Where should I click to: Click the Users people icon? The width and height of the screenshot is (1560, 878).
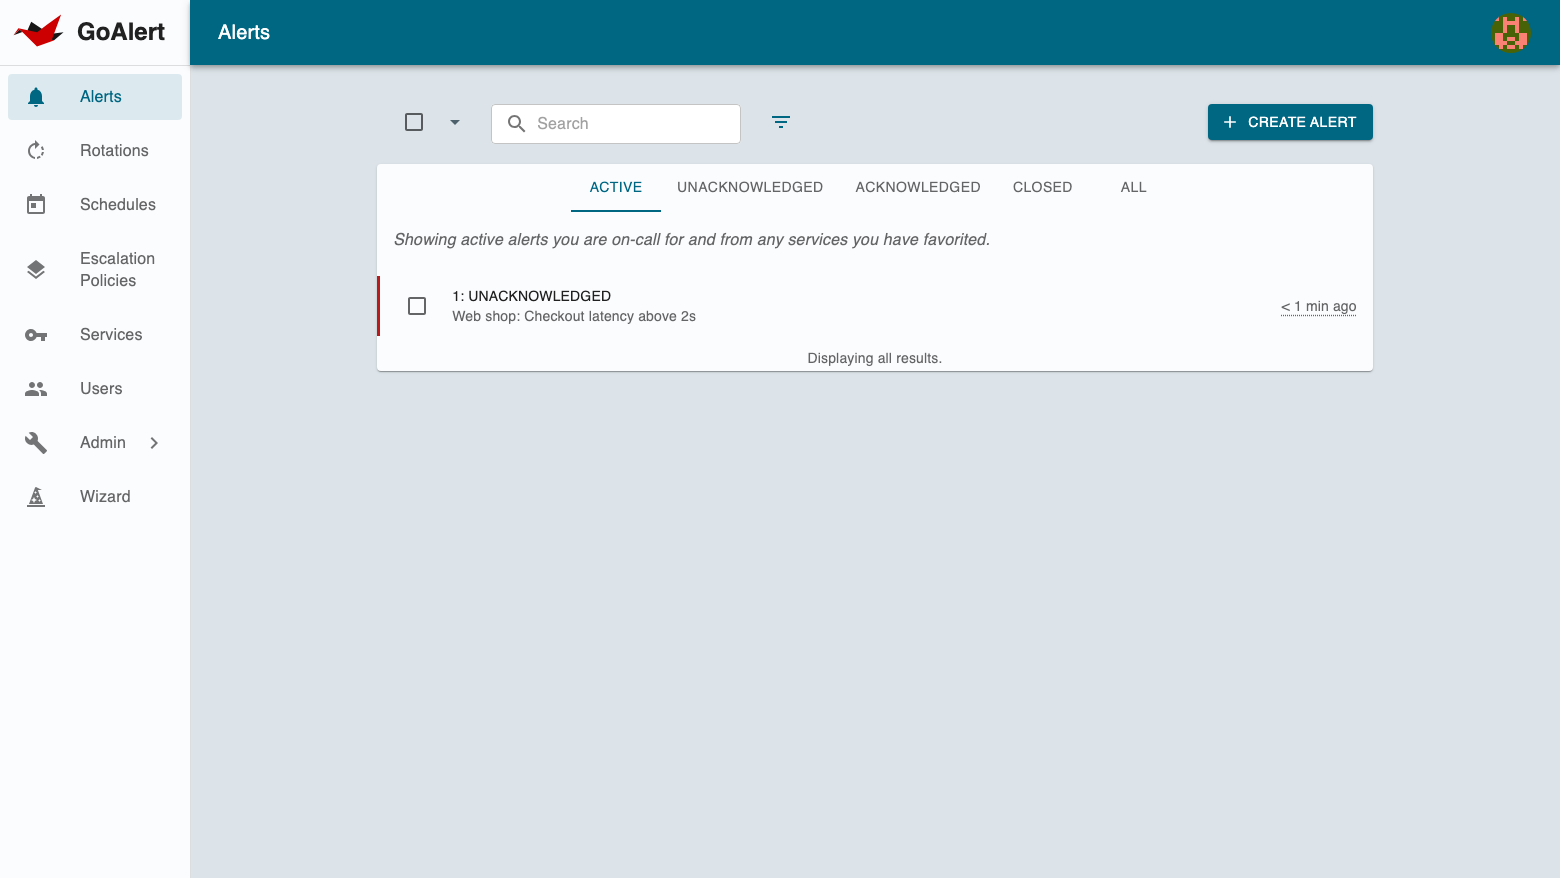36,389
